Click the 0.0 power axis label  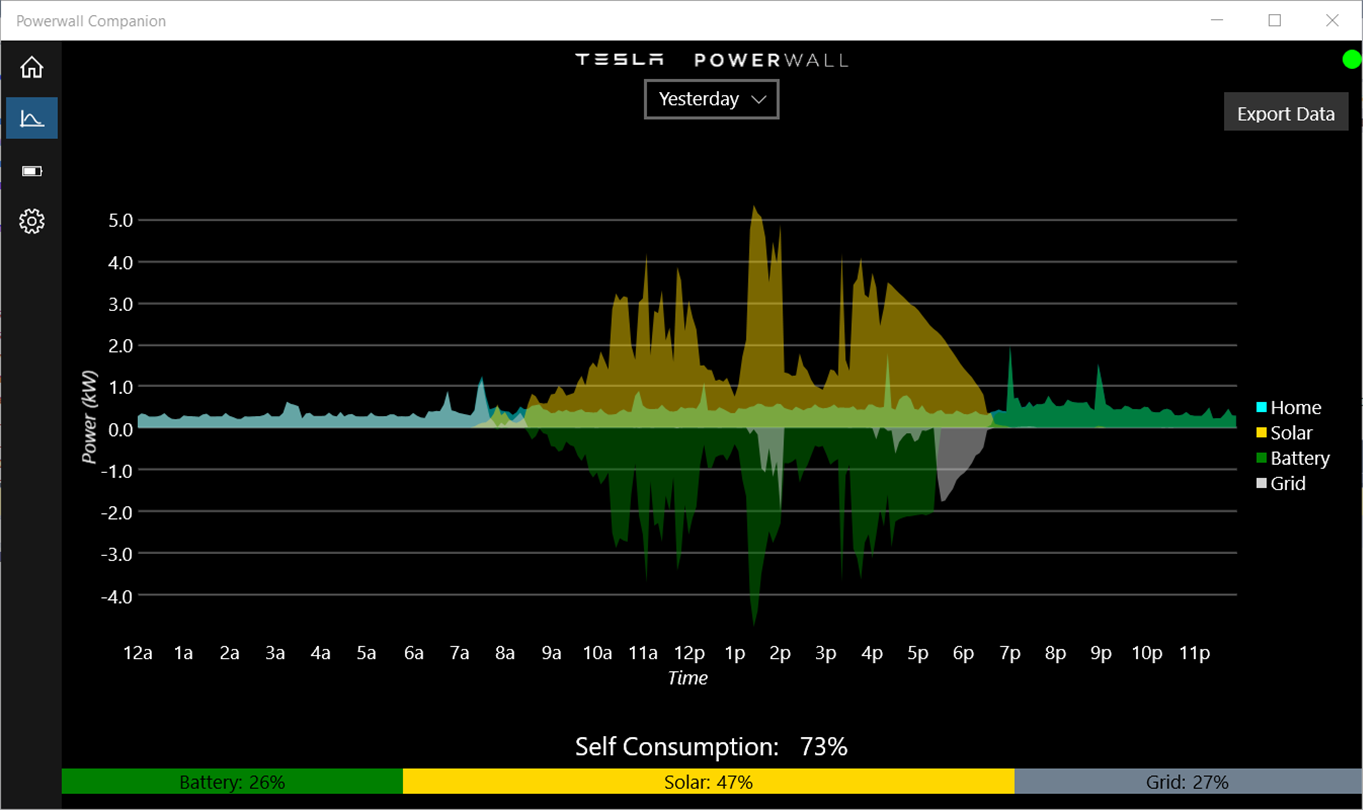coord(120,429)
